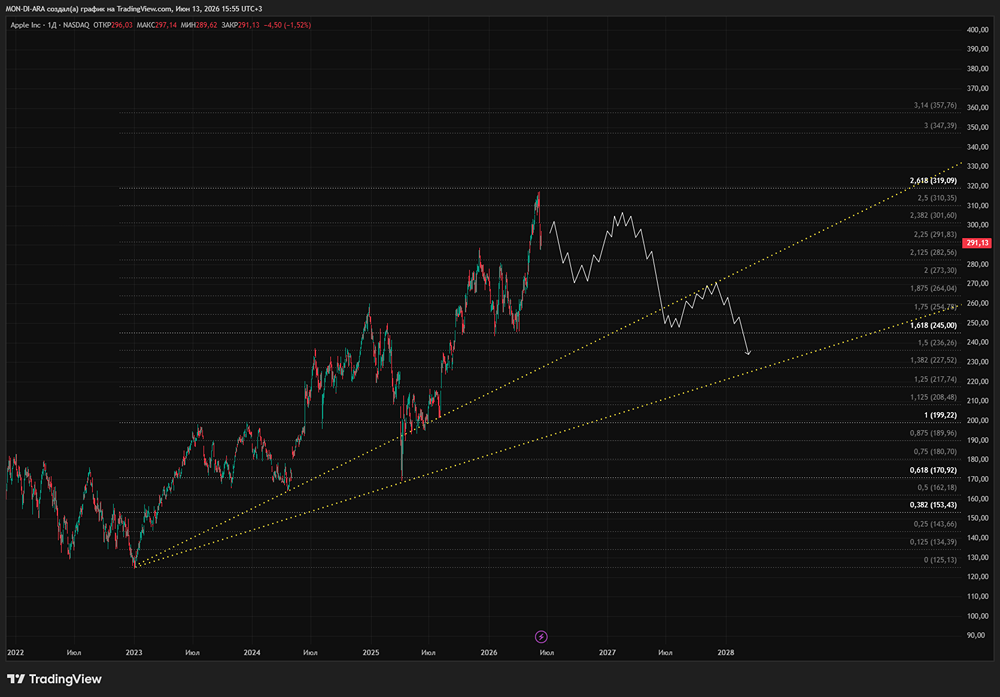Click the 200,00 price axis label

point(978,420)
